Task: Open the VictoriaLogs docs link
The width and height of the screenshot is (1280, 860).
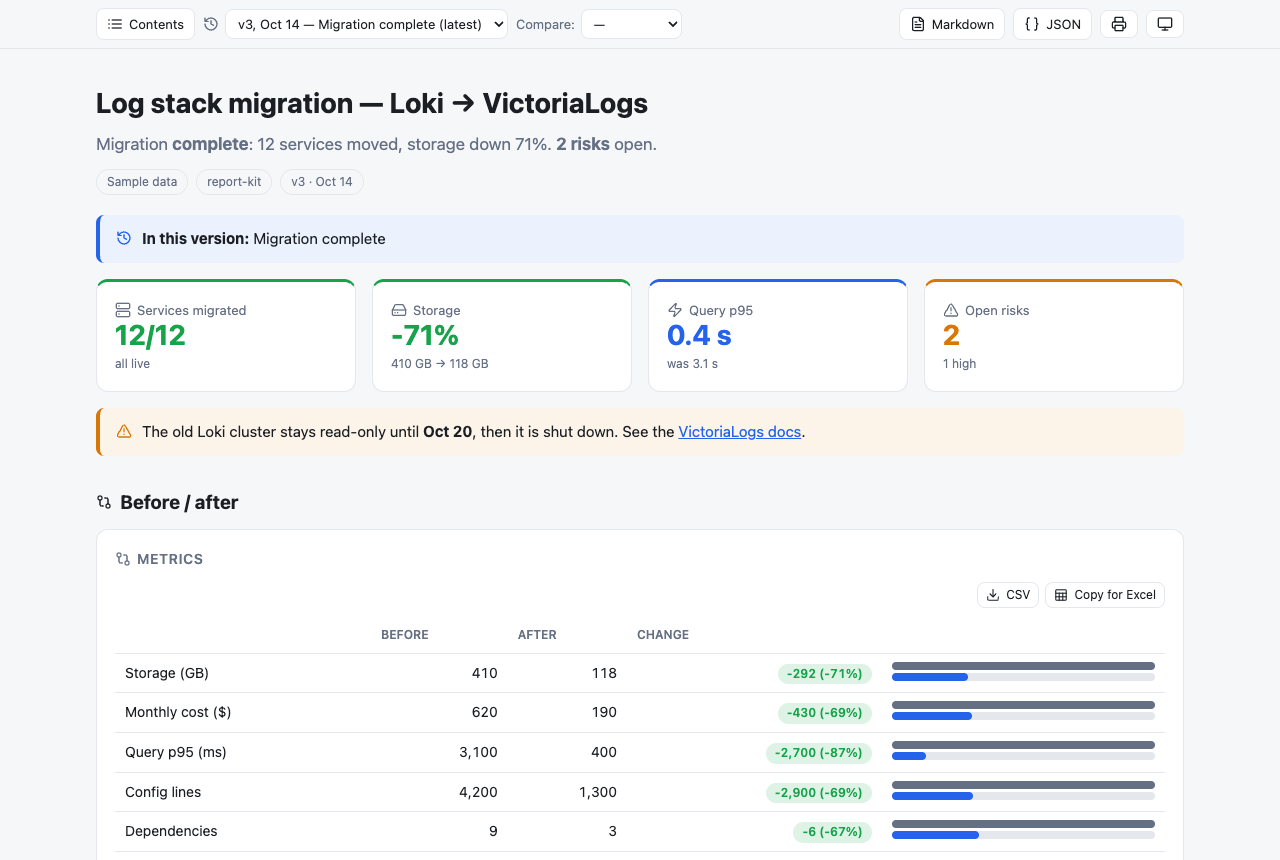Action: (x=740, y=432)
